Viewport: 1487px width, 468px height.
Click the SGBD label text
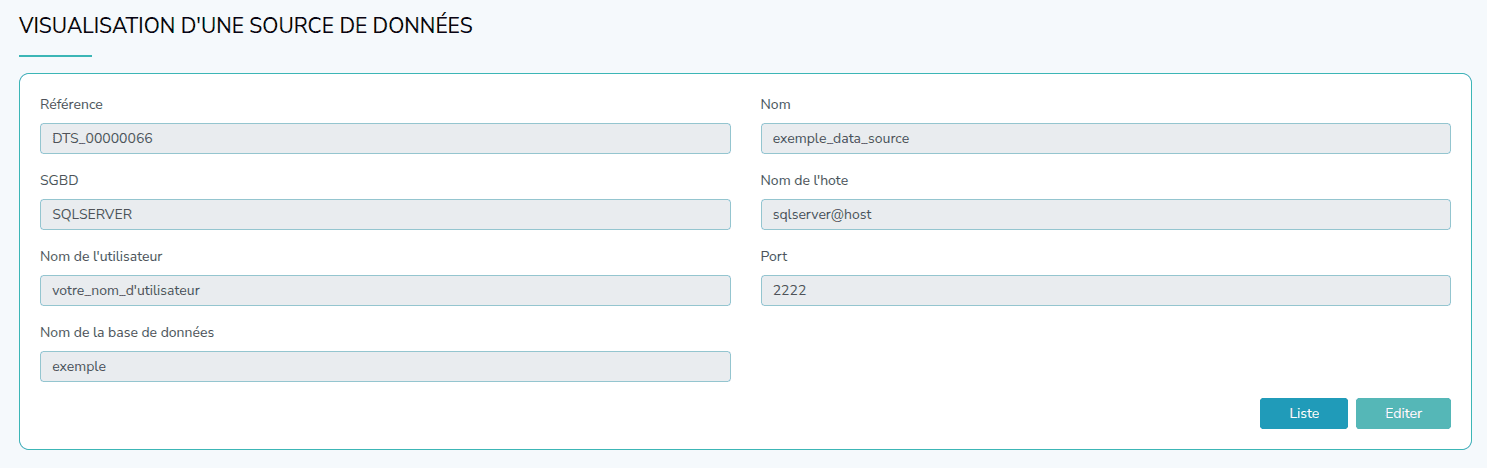point(58,180)
